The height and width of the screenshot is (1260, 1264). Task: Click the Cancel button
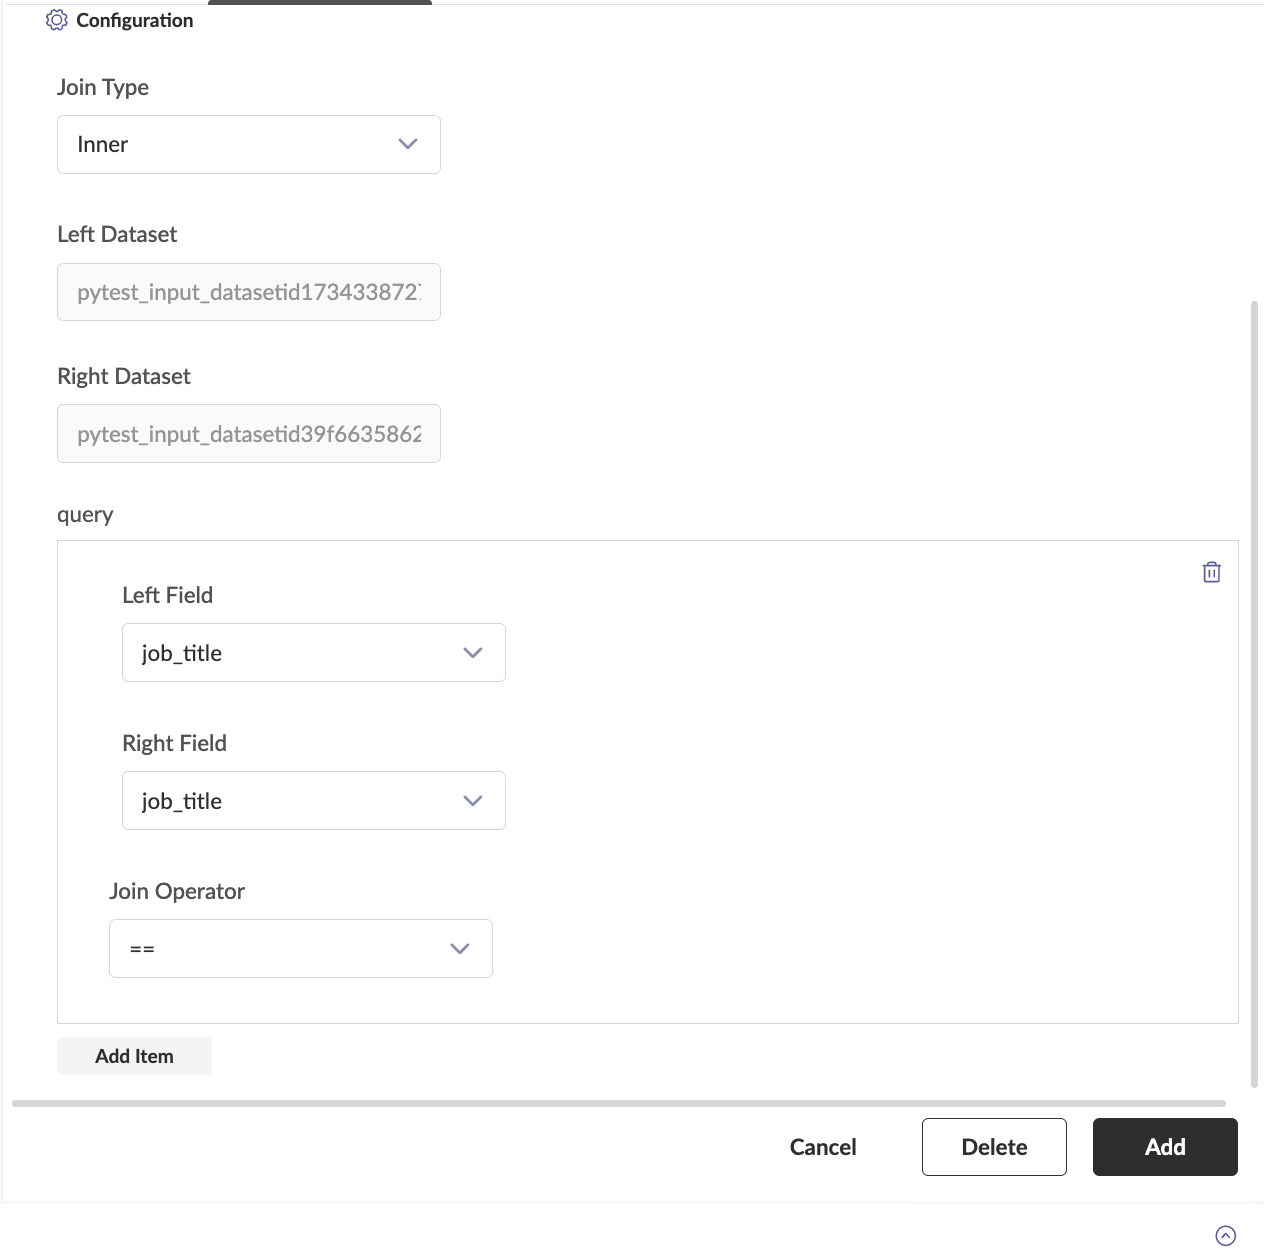[822, 1147]
